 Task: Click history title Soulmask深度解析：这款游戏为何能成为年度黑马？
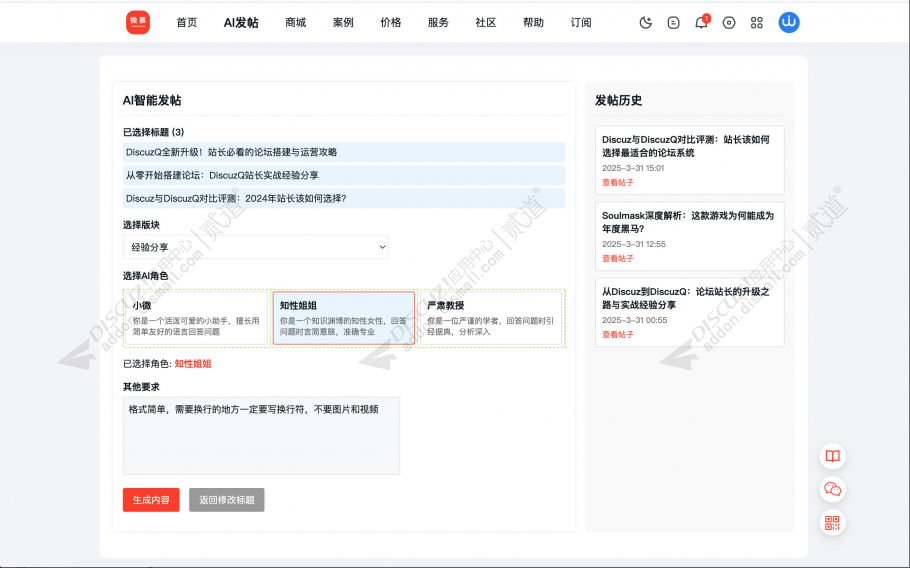point(688,222)
